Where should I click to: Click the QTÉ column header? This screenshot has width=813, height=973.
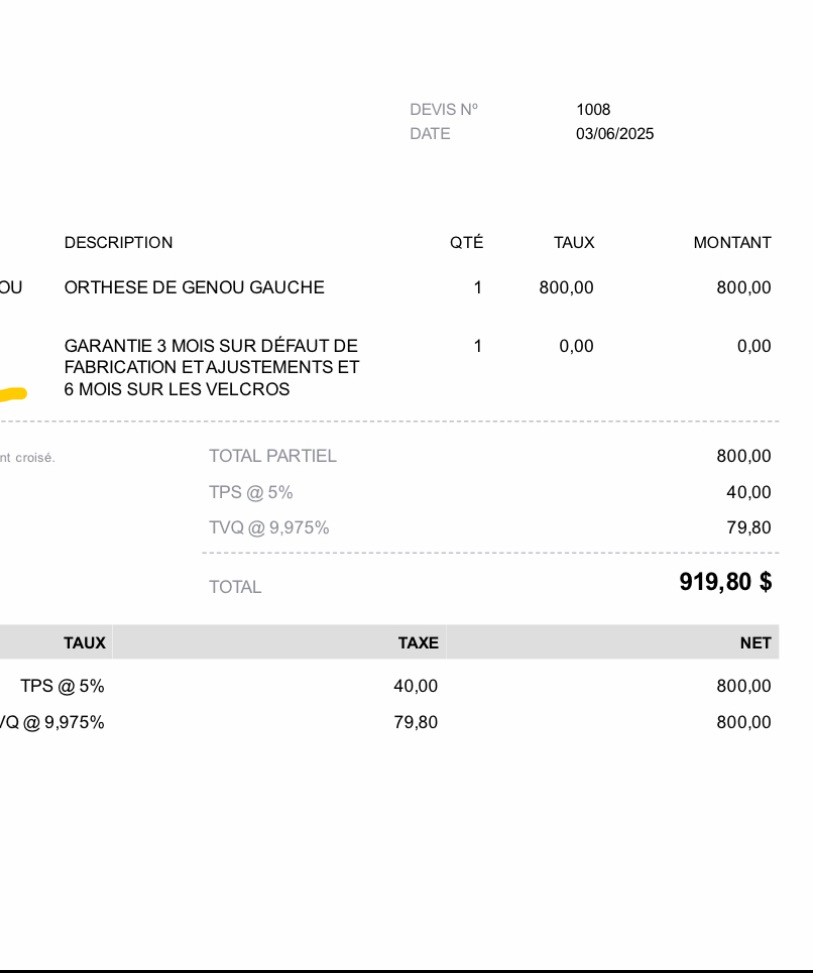[466, 243]
